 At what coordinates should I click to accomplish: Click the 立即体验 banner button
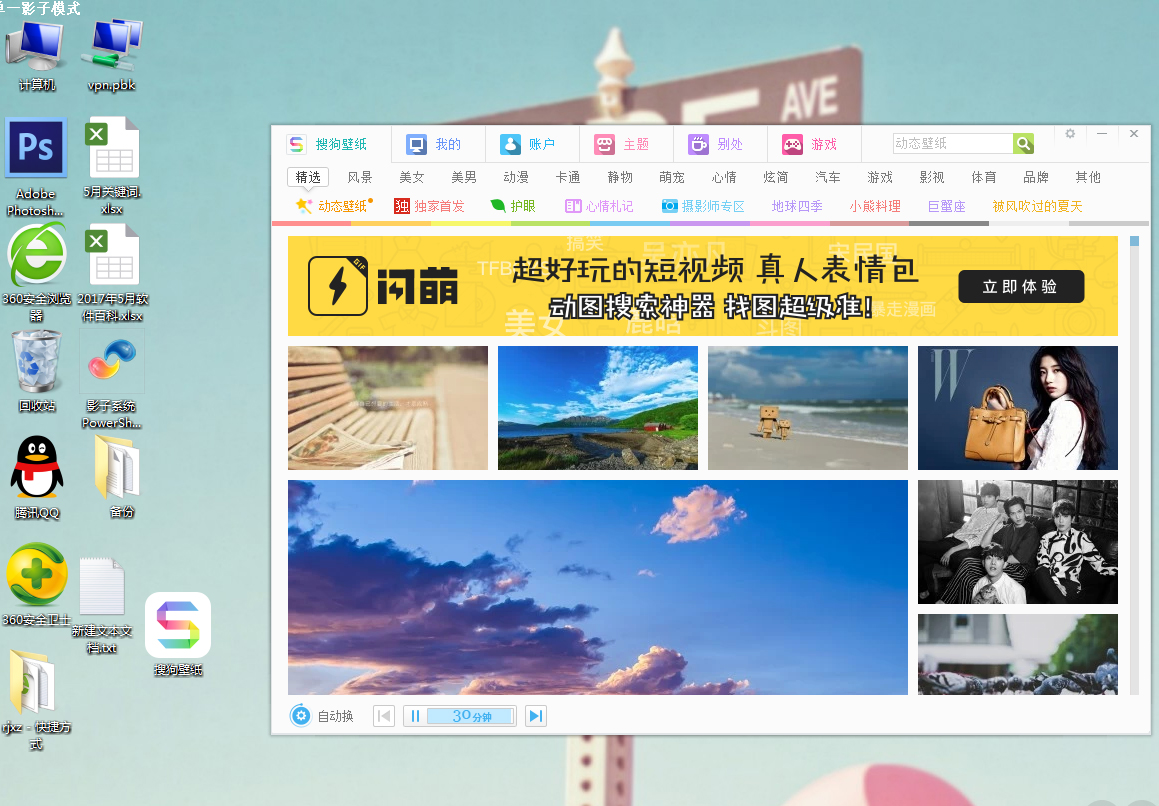click(1021, 286)
